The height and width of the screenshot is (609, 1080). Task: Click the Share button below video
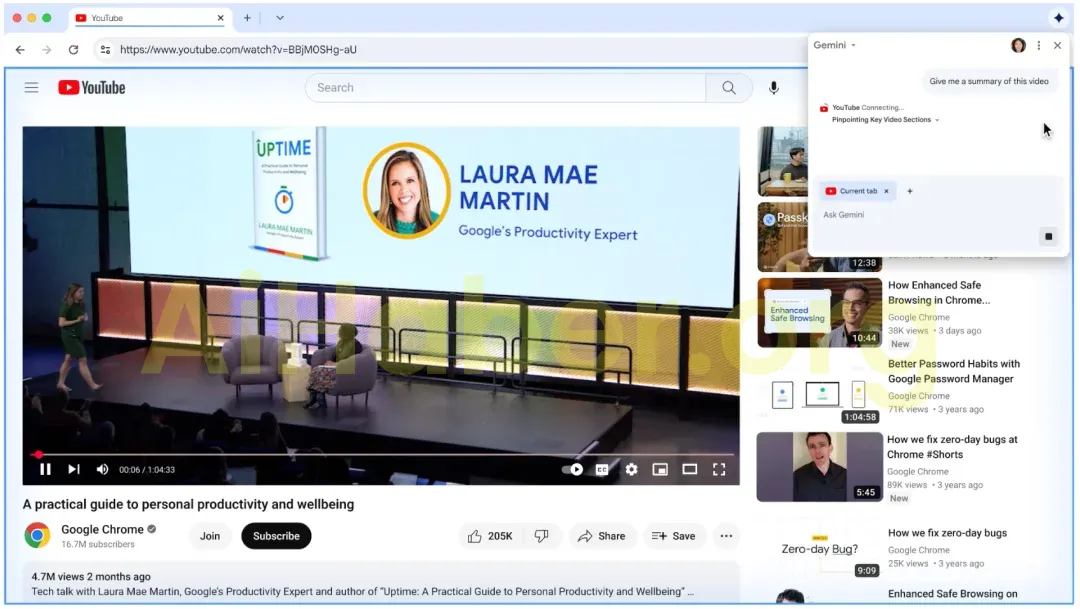coord(602,536)
